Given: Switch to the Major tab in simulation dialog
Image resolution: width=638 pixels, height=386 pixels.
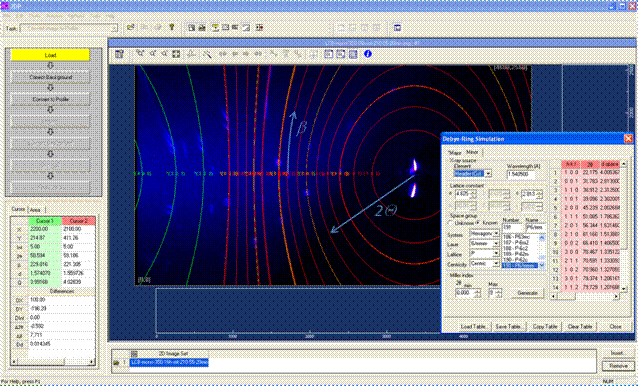Looking at the screenshot, I should pos(454,153).
